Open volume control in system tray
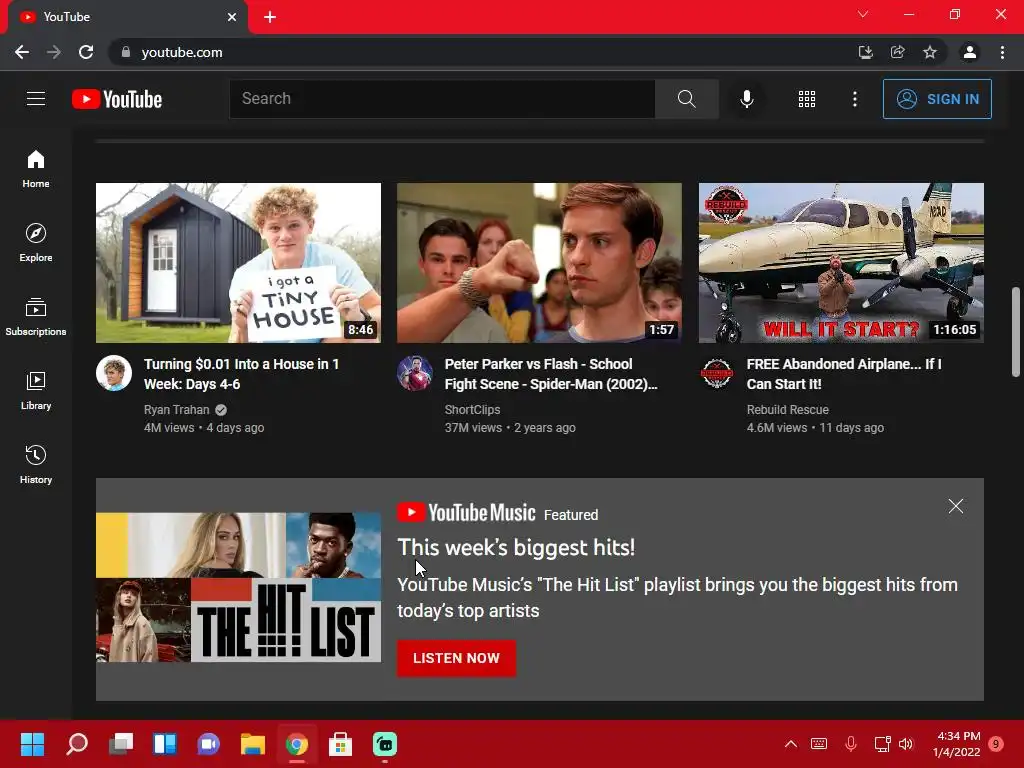 pos(906,744)
